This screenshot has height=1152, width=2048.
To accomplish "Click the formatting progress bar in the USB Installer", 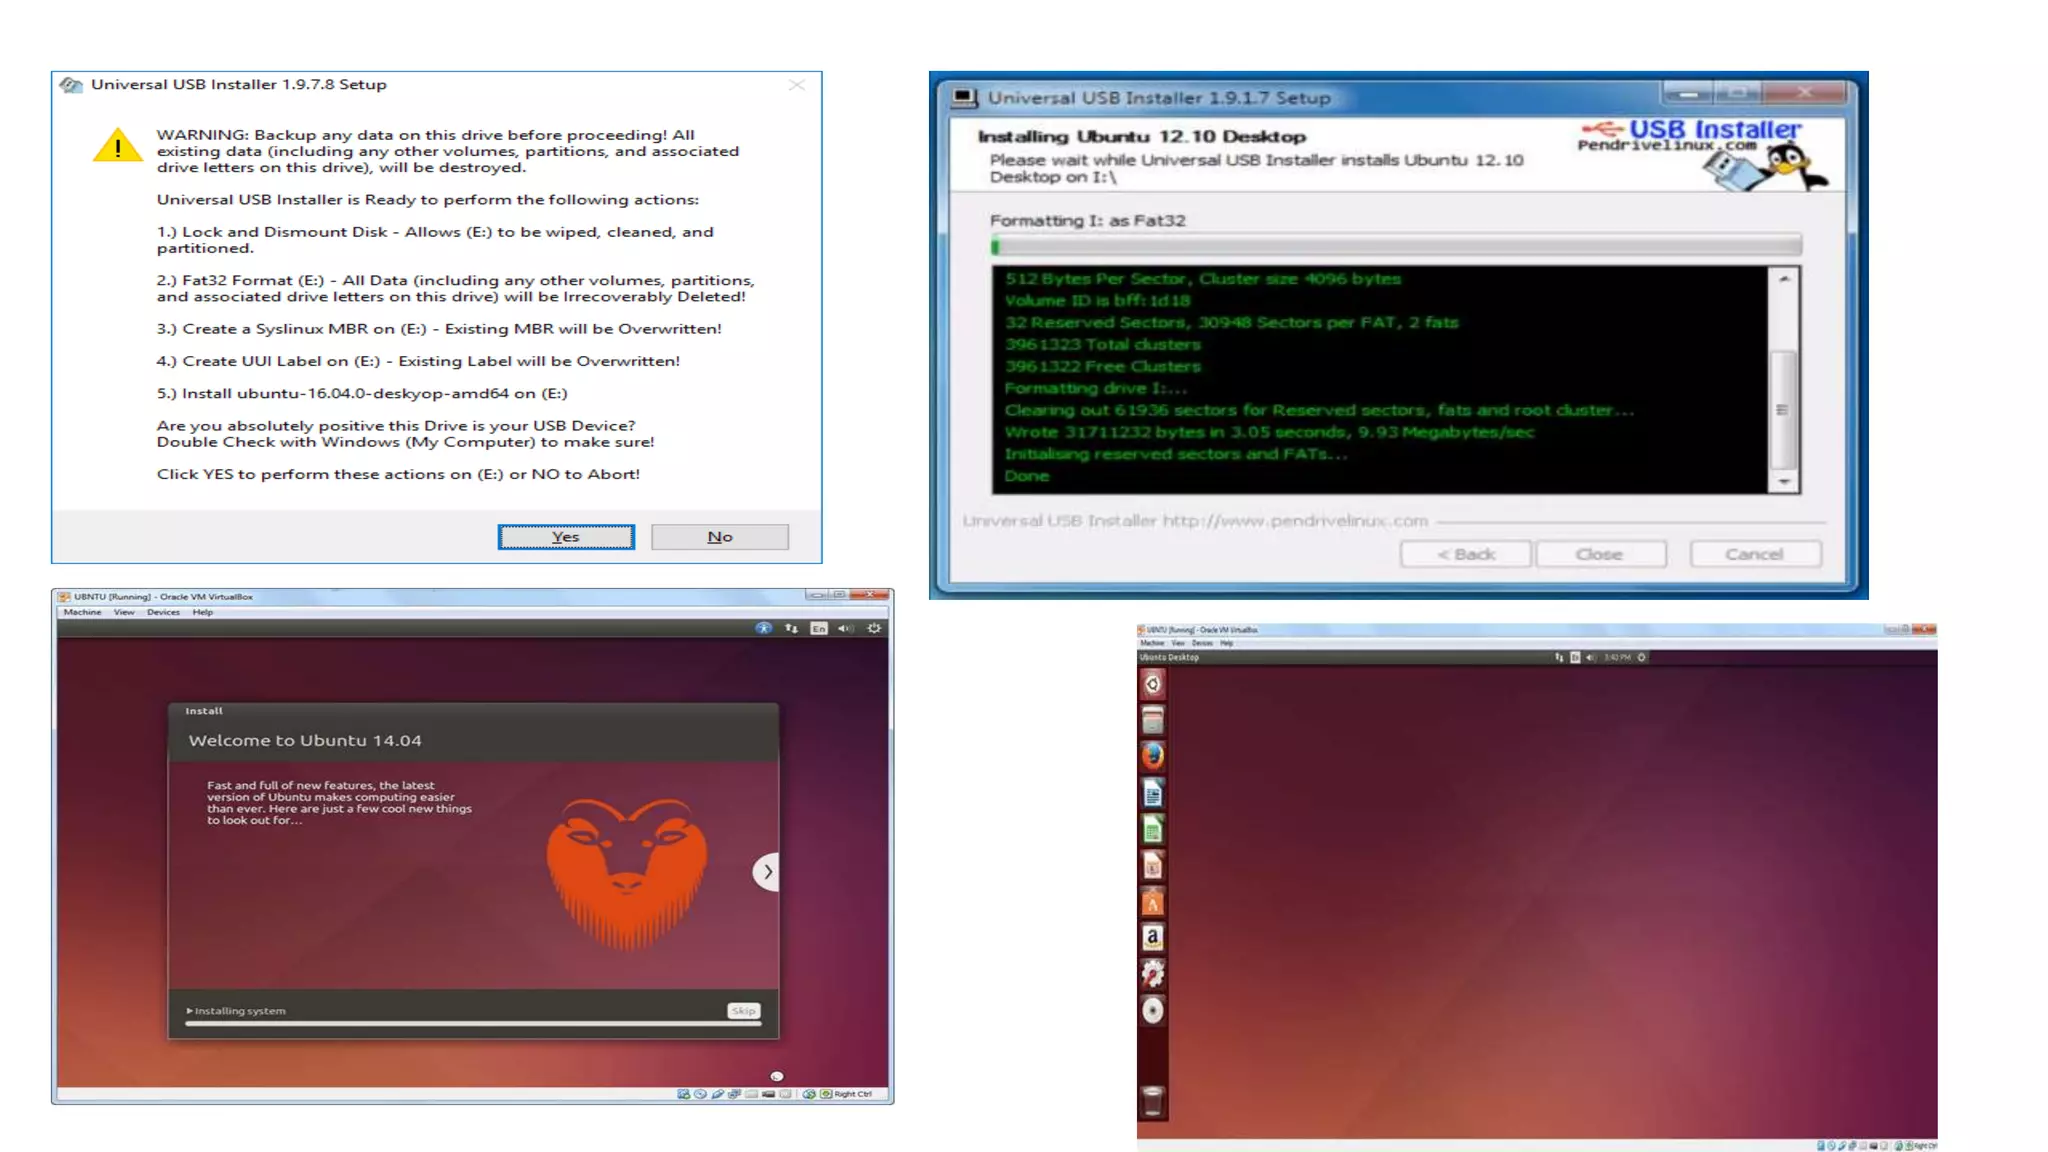I will (x=1395, y=245).
